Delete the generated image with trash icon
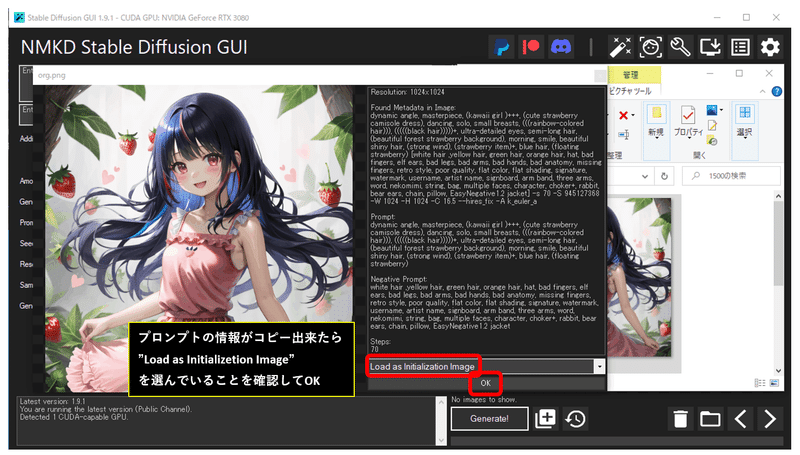 pos(680,419)
